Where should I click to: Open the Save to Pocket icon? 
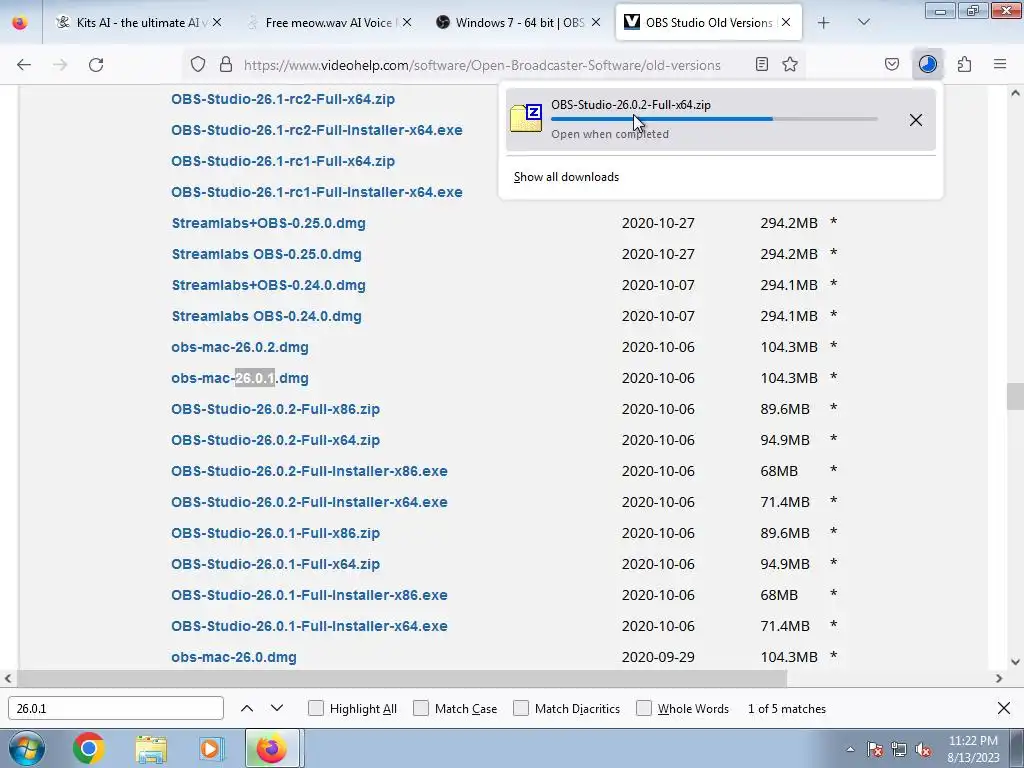pyautogui.click(x=892, y=65)
